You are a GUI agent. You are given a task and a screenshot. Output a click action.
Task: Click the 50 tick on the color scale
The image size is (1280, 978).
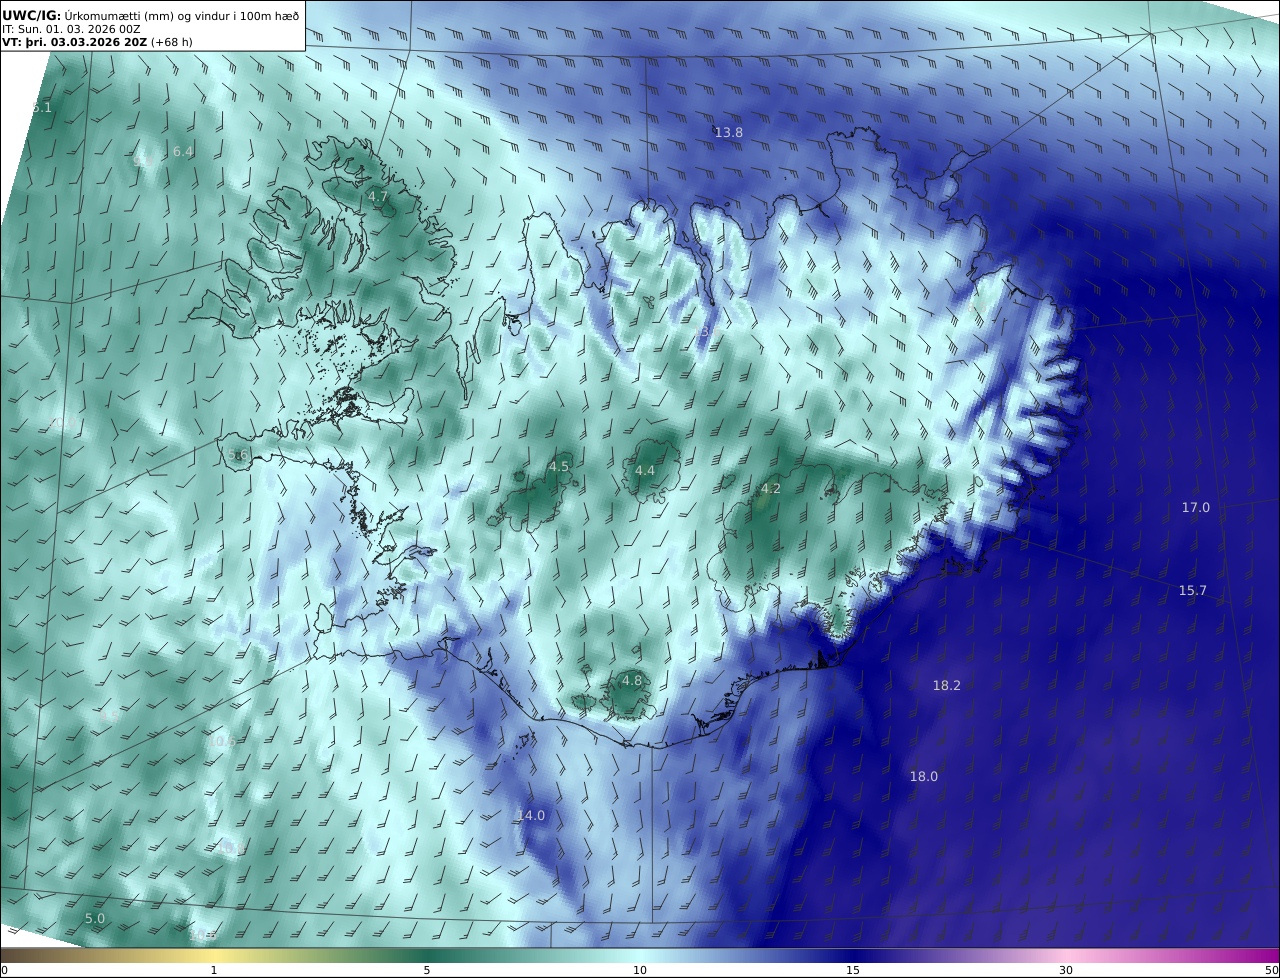pos(1272,970)
